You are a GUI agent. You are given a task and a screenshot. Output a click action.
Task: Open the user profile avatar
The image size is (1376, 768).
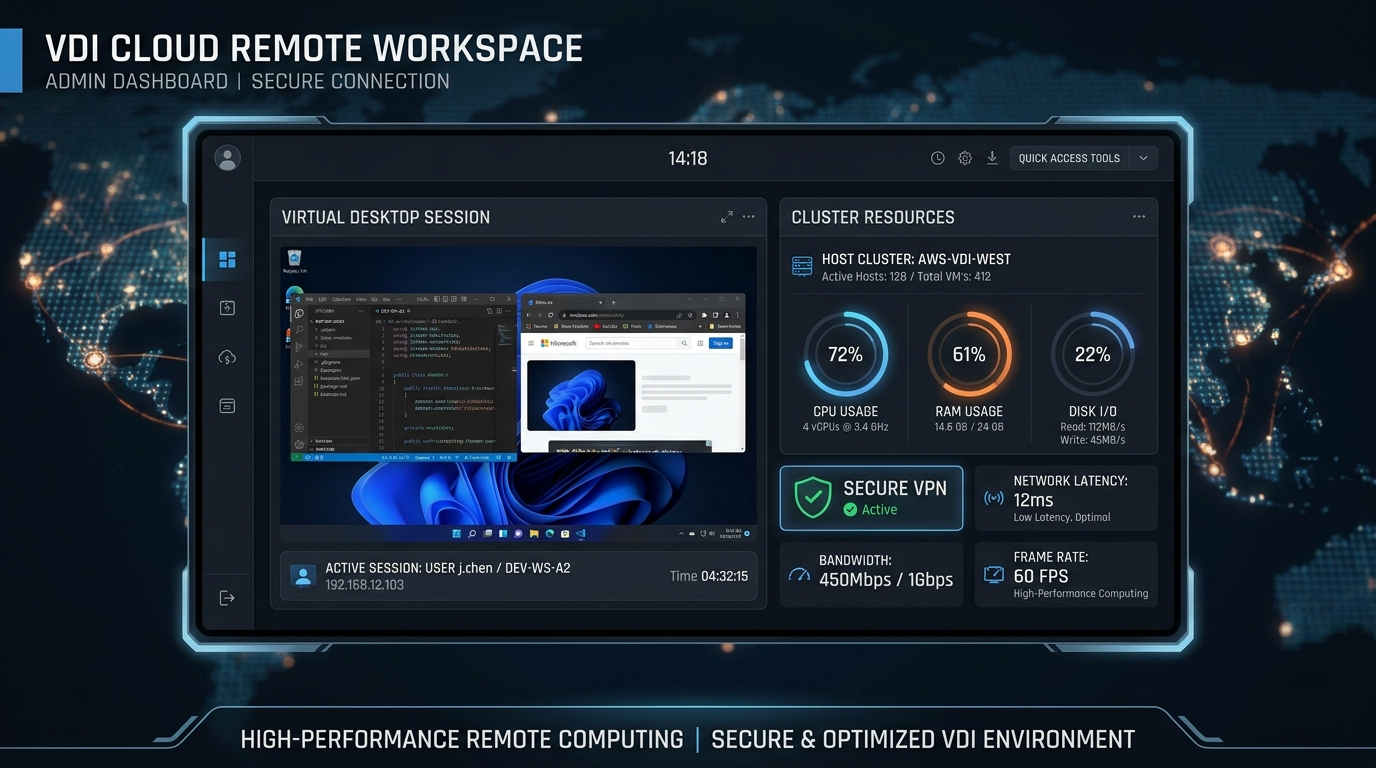pyautogui.click(x=227, y=158)
